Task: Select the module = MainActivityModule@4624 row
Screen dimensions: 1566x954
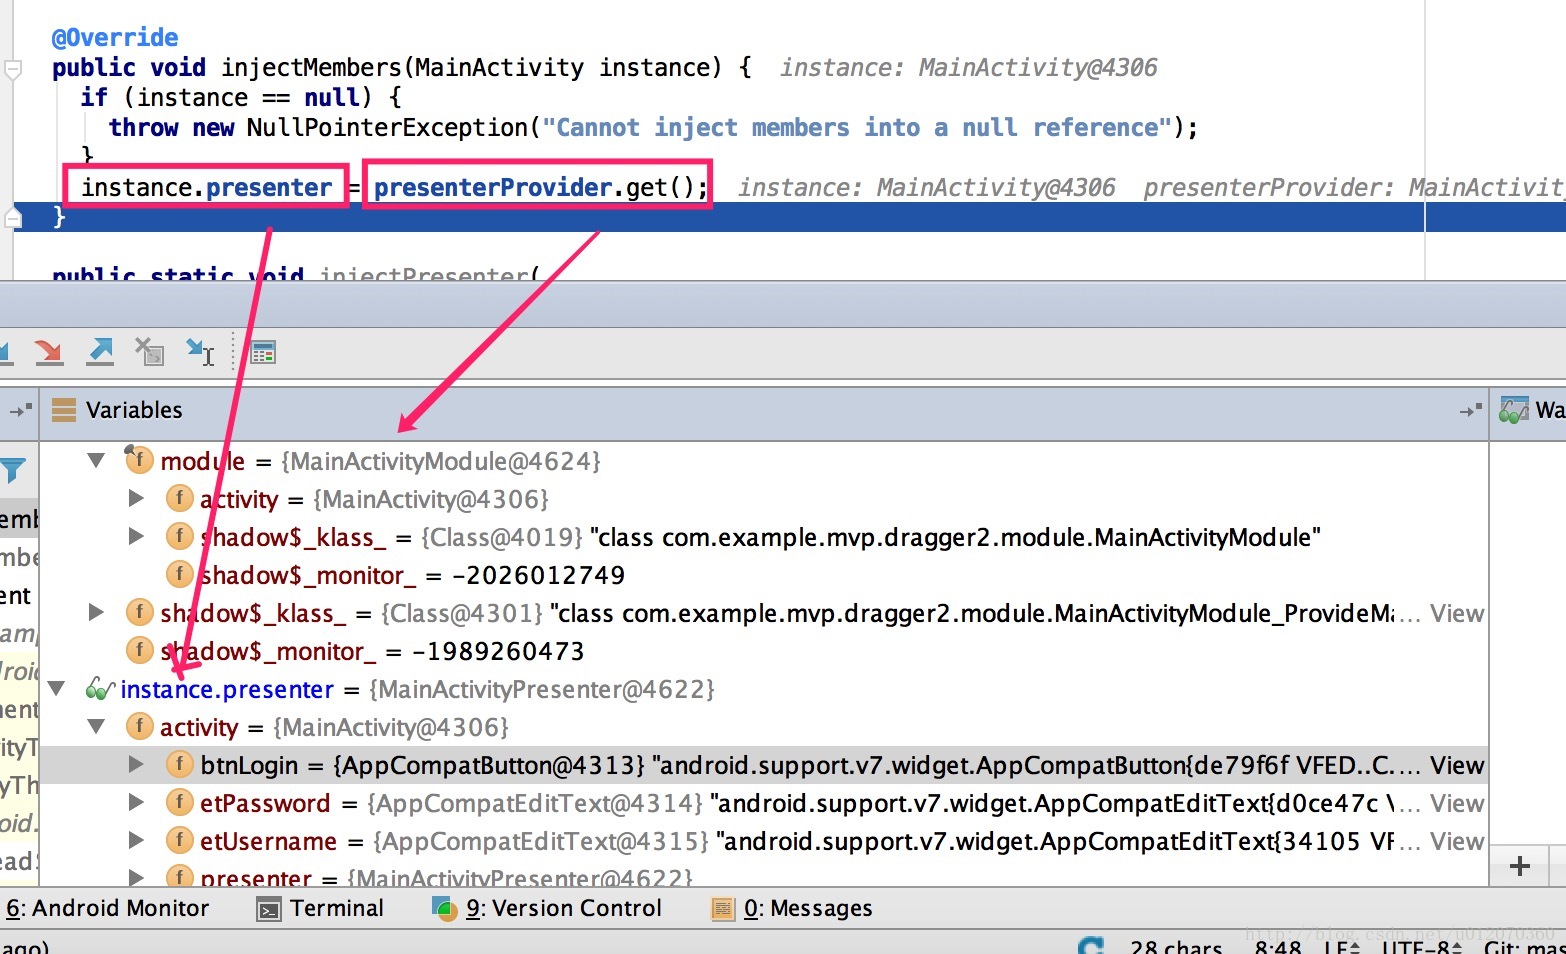Action: click(x=764, y=461)
